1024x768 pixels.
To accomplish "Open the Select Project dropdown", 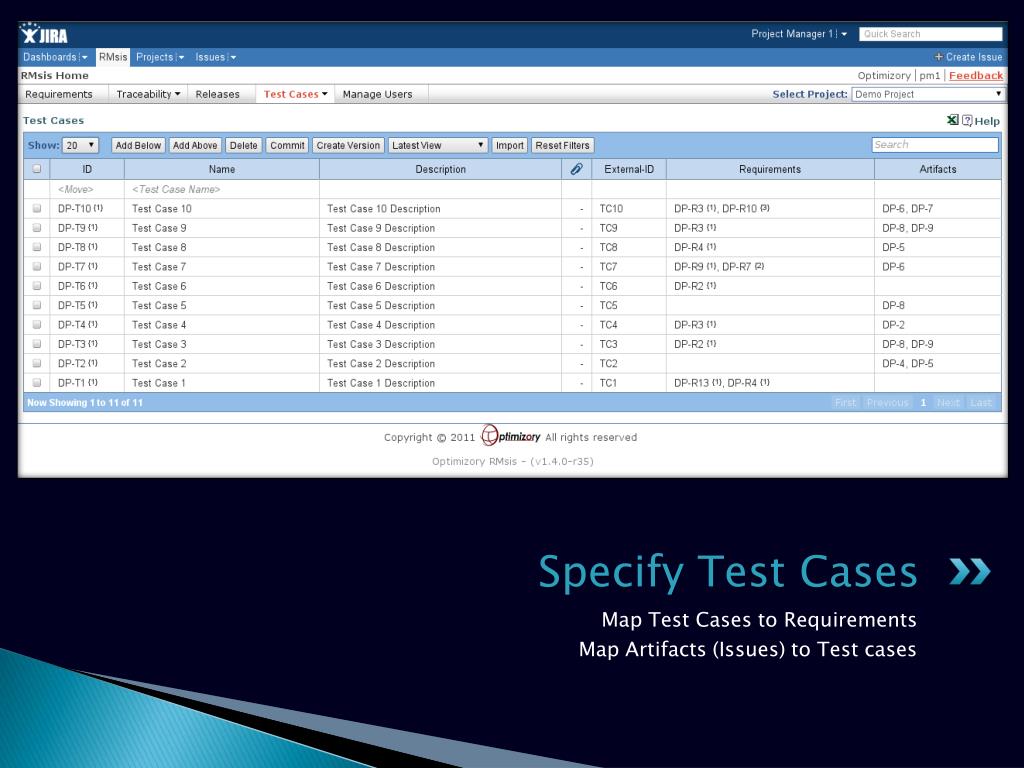I will pos(927,94).
